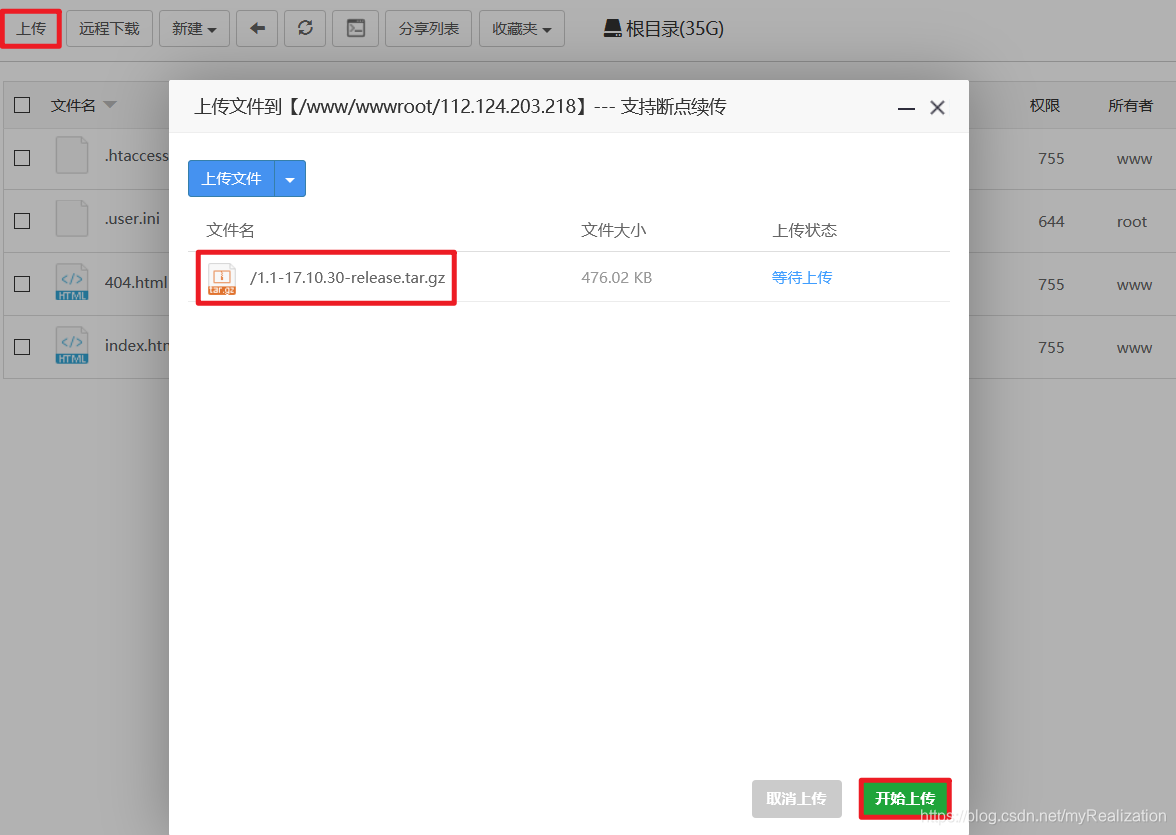Viewport: 1176px width, 835px height.
Task: Click the 上传状态 column header in dialog
Action: (x=805, y=230)
